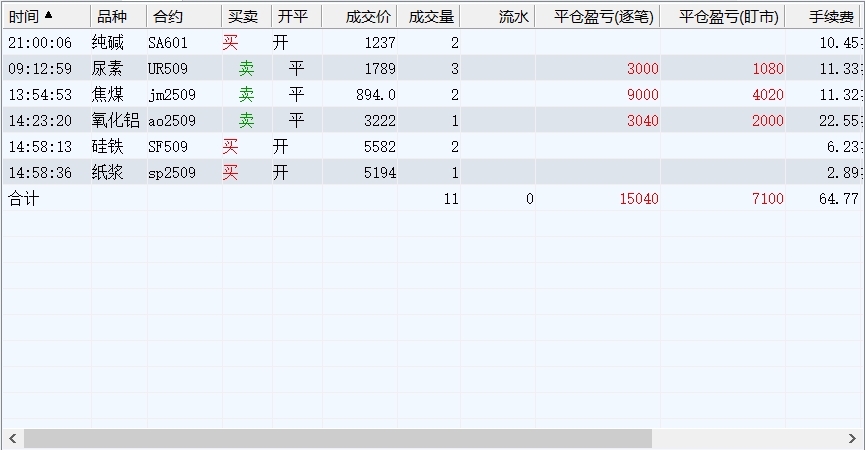Click the 开 cell in the SA601 row
This screenshot has height=450, width=865.
280,42
